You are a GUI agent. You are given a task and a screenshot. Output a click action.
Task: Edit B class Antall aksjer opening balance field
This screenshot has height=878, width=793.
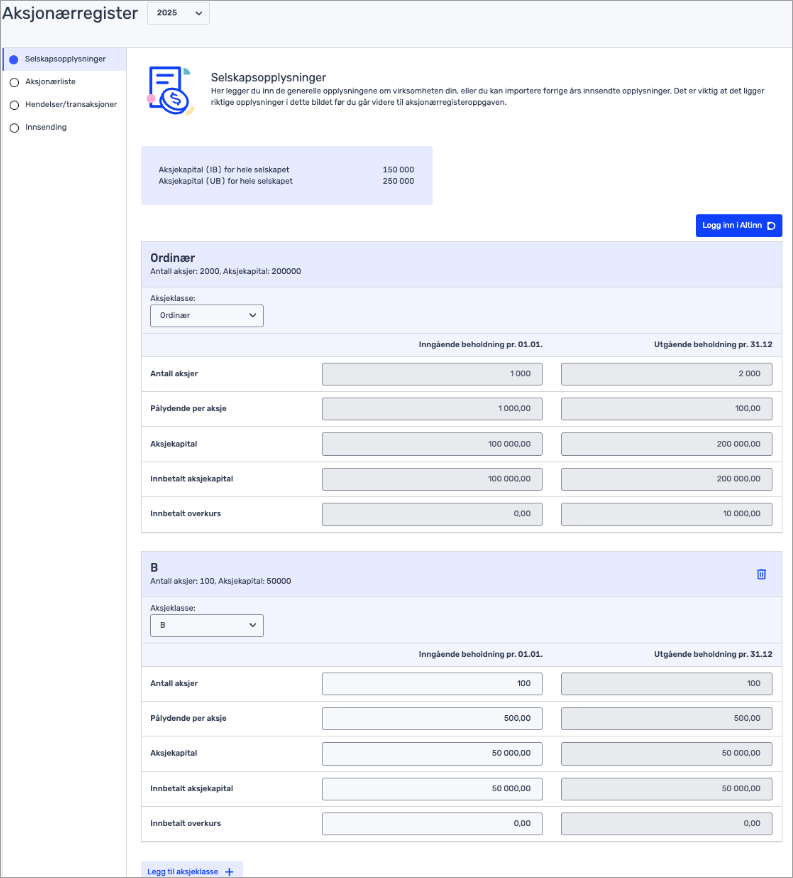click(432, 684)
